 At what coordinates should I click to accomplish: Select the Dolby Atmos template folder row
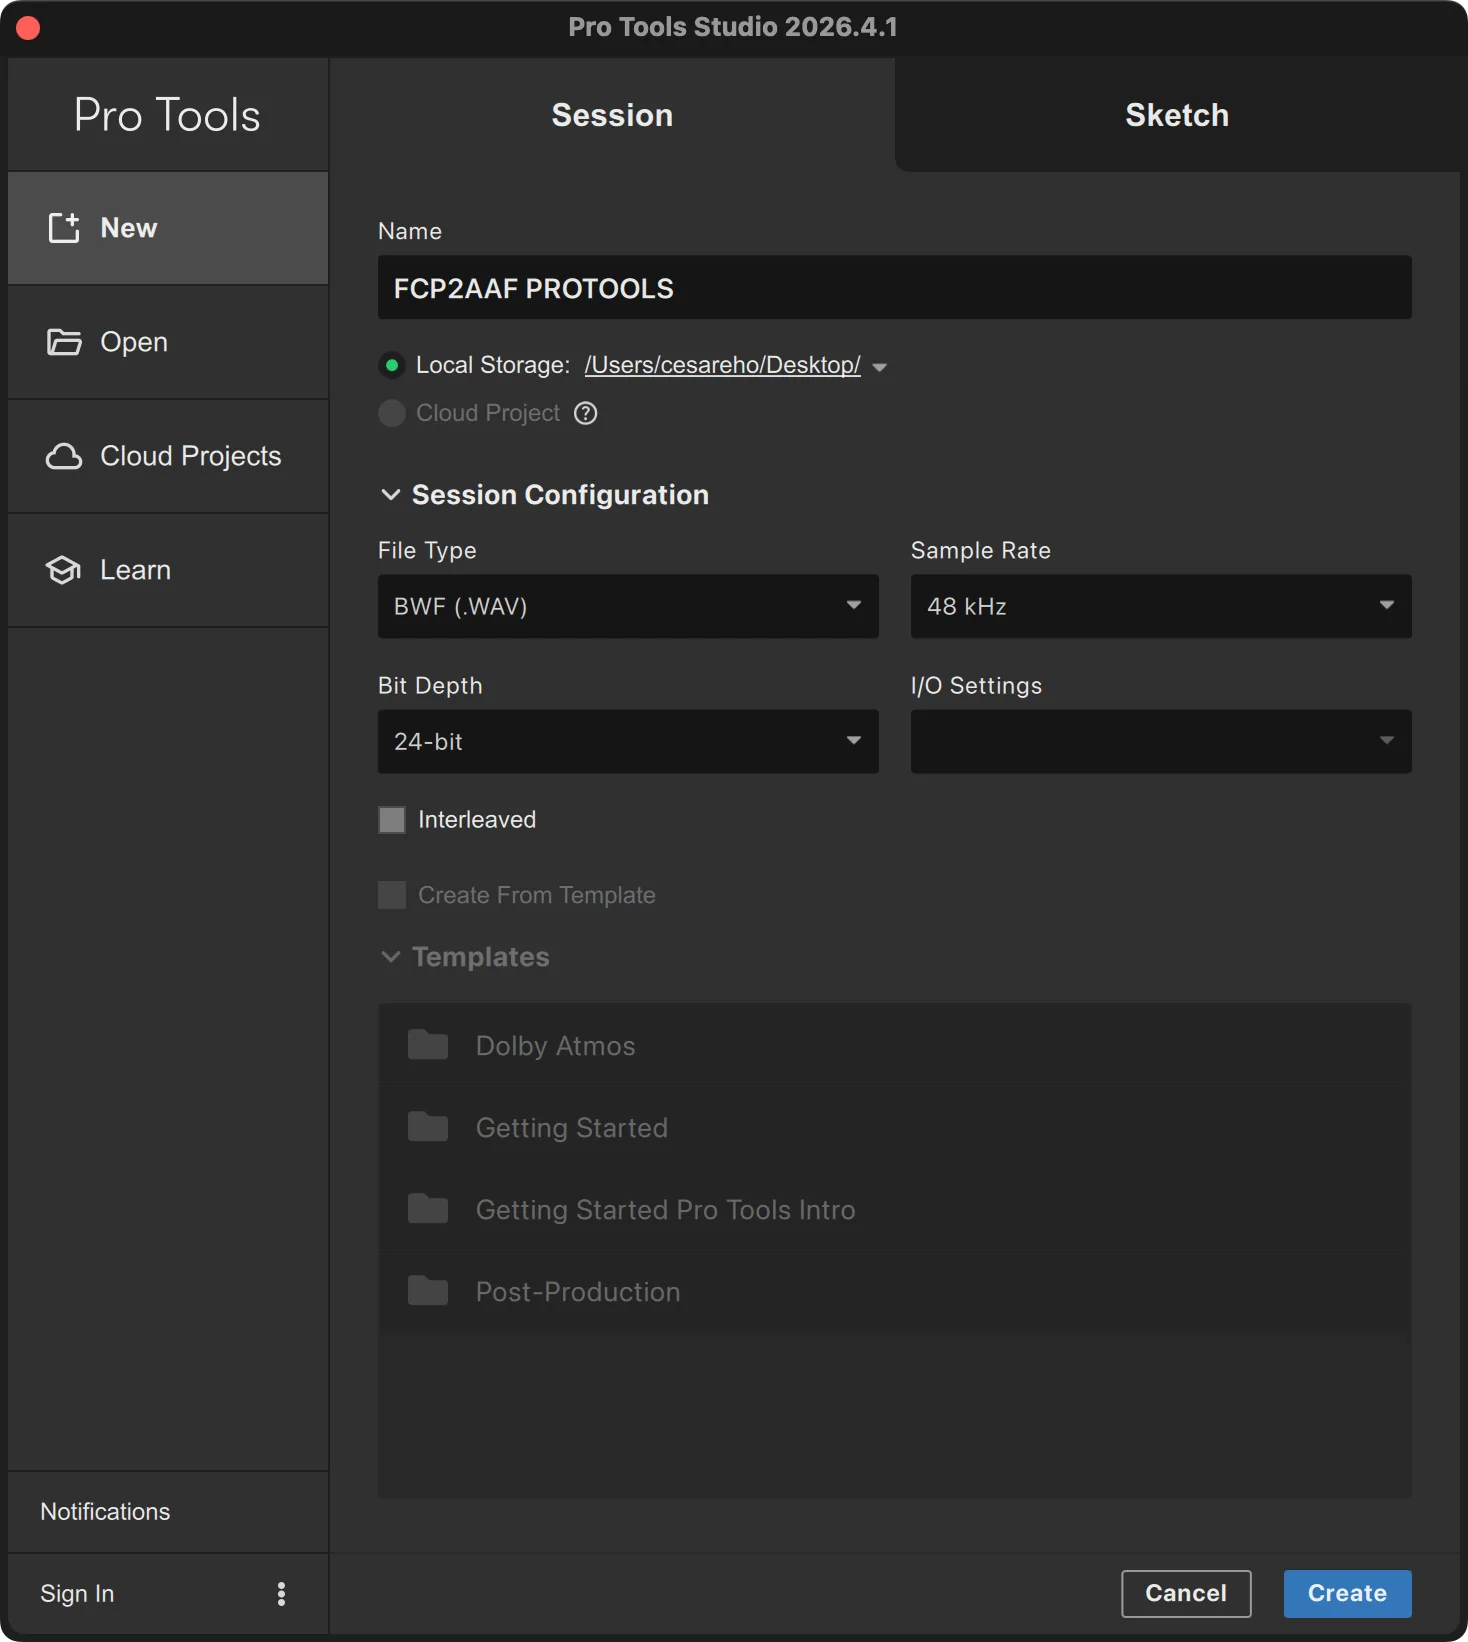point(894,1045)
